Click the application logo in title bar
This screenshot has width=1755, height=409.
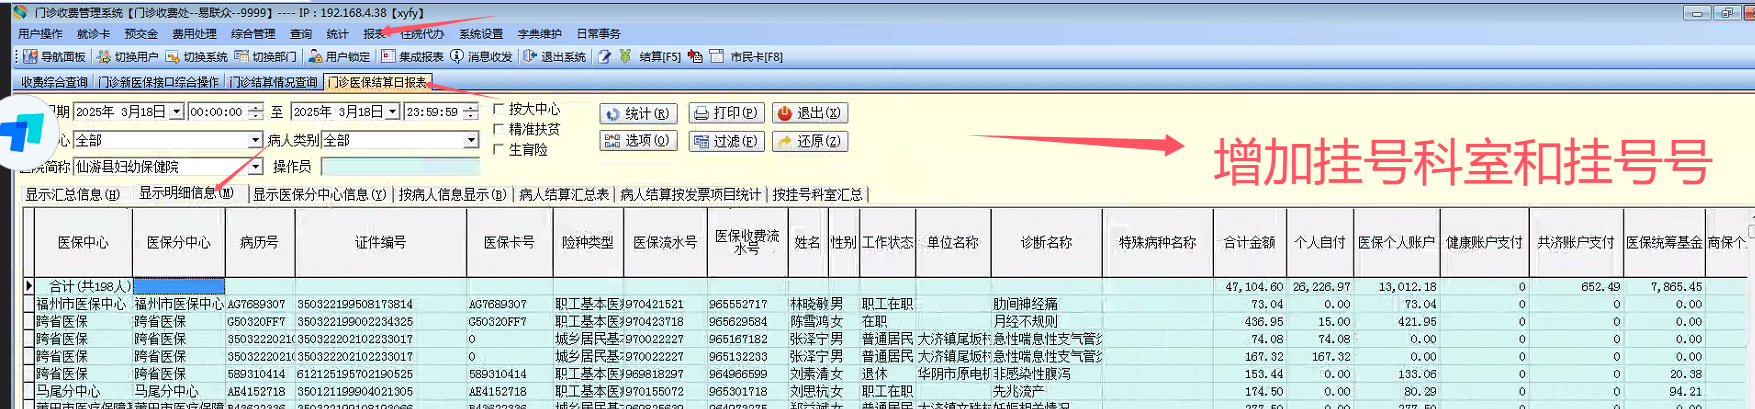20,12
